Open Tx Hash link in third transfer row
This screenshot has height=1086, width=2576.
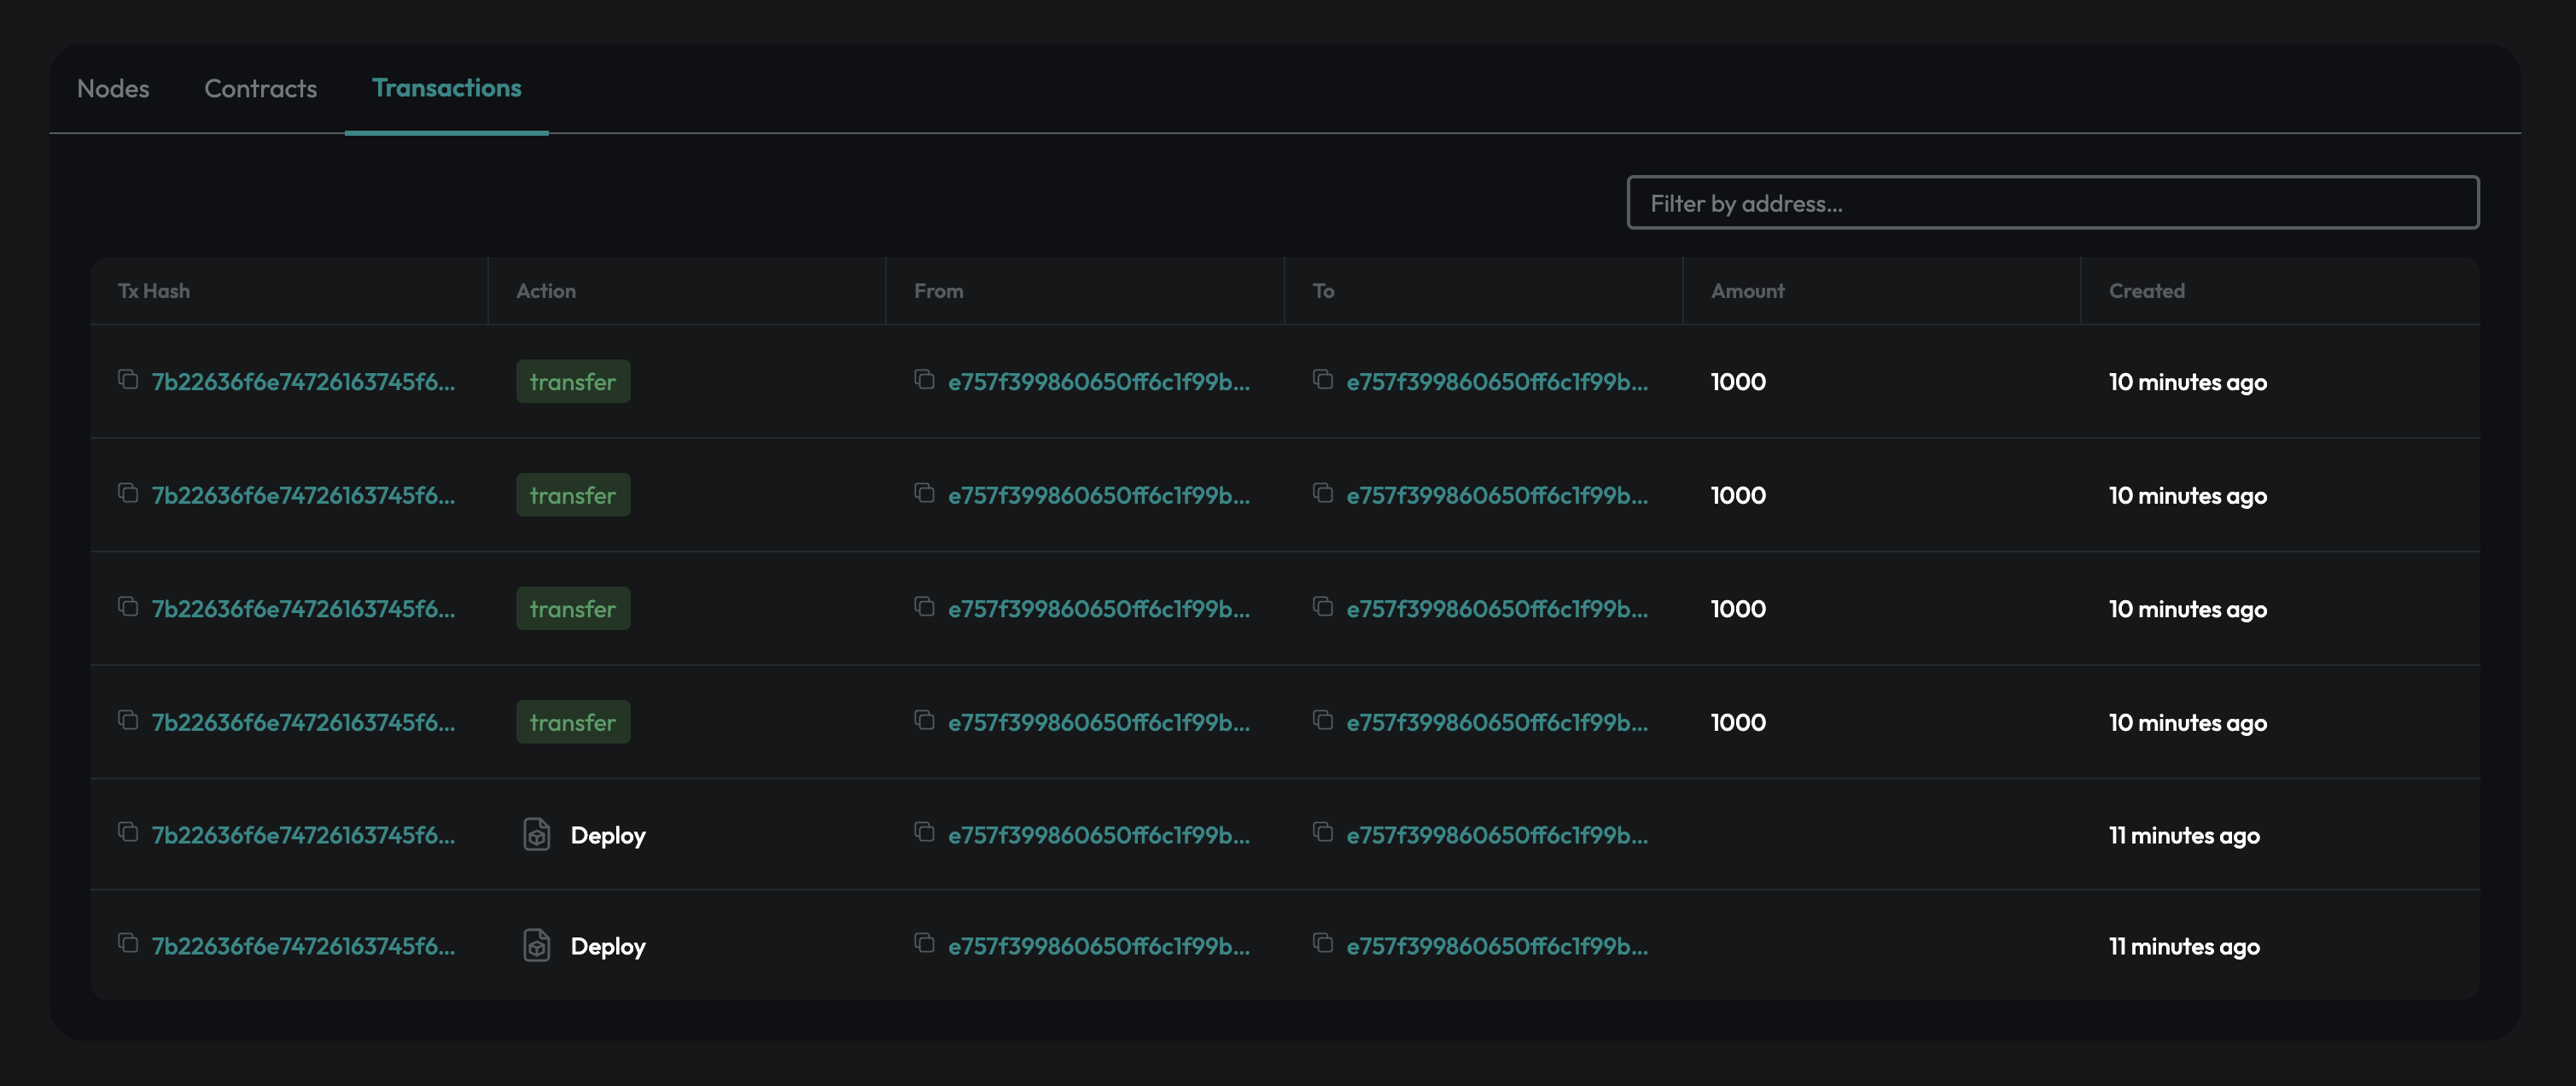303,609
